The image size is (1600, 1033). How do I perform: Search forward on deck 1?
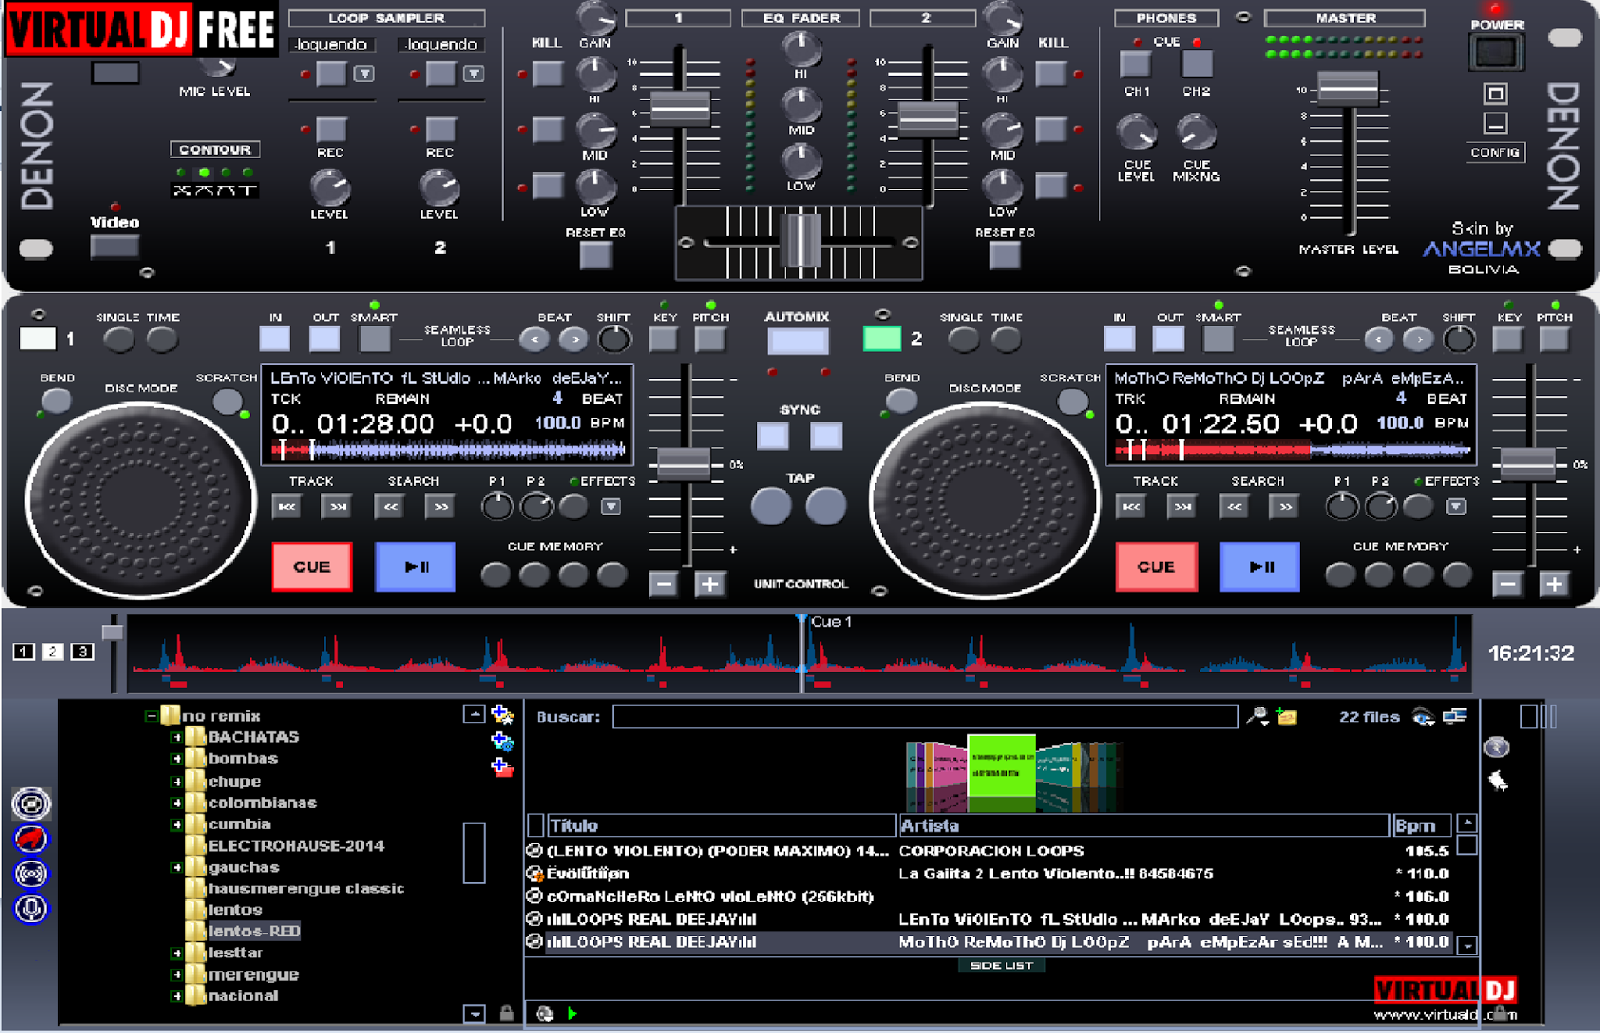click(x=441, y=507)
